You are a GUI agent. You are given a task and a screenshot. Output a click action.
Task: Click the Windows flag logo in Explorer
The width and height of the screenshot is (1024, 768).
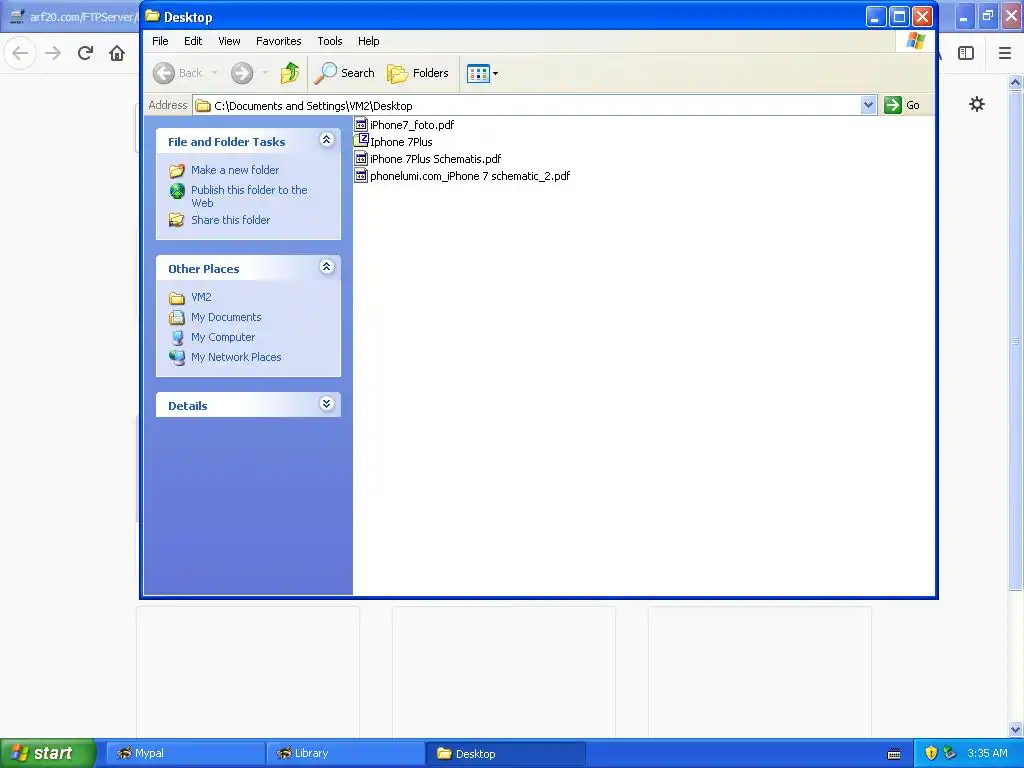point(916,41)
